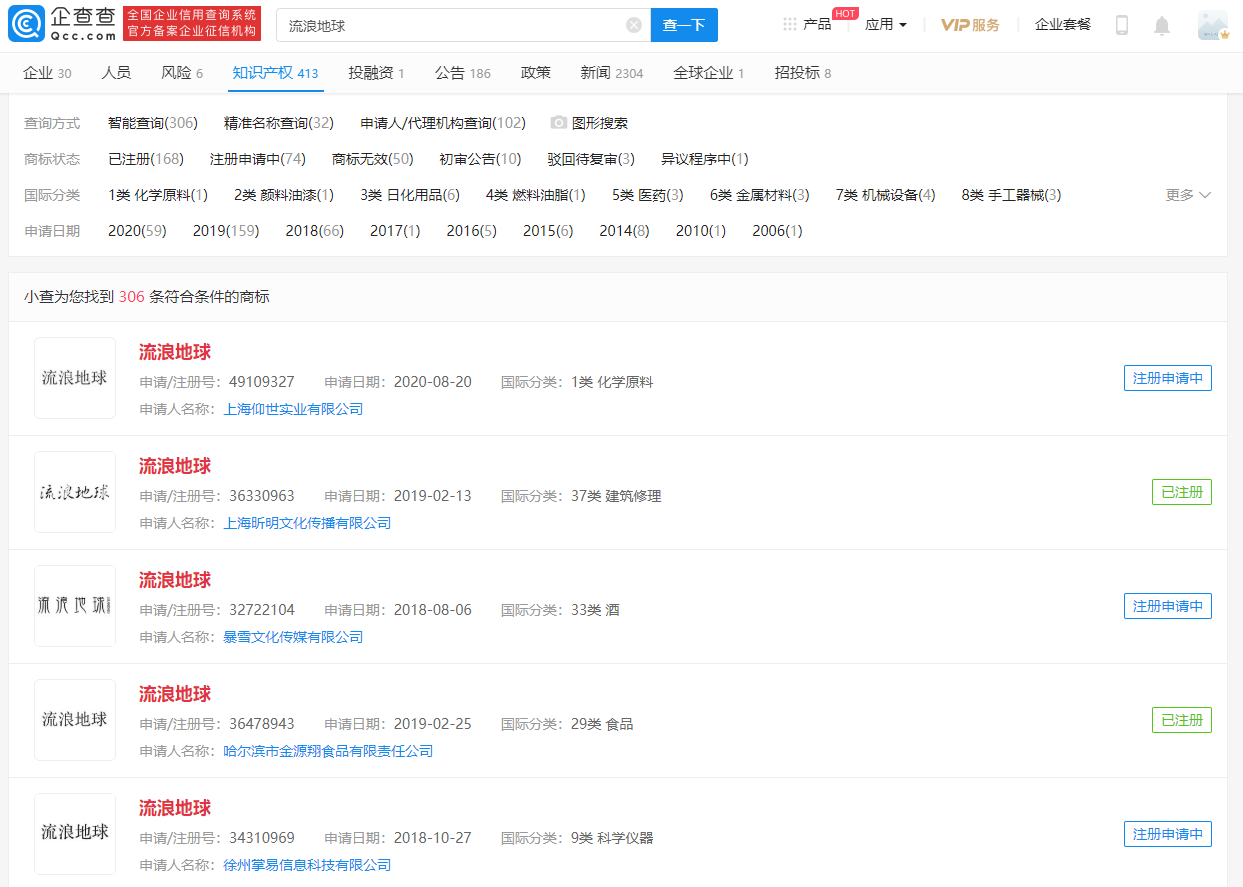Click 注册申请中 badge for 暴雪文化传媒
Screen dimensions: 1243x887
click(x=1168, y=606)
